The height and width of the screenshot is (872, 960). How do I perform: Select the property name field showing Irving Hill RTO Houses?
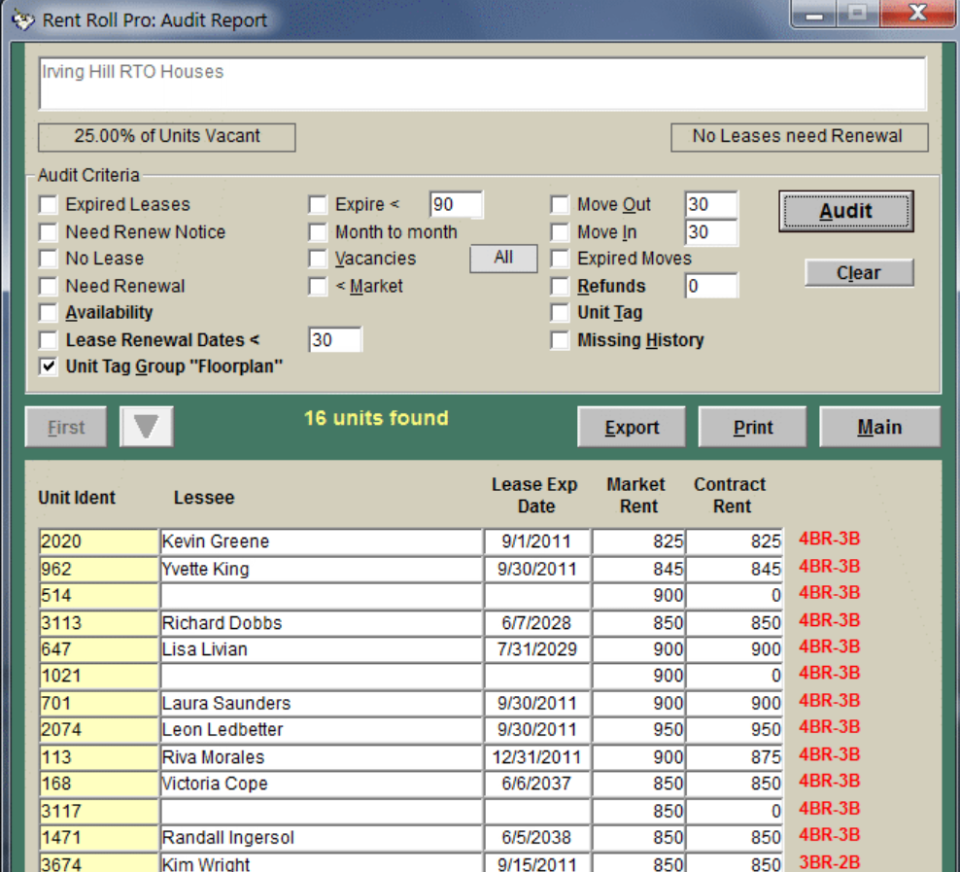click(480, 82)
